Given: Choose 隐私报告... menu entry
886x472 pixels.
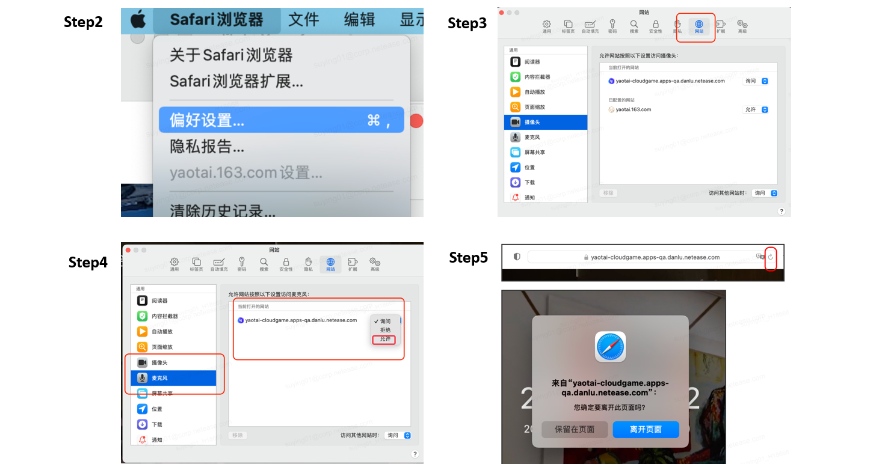Looking at the screenshot, I should coord(207,146).
